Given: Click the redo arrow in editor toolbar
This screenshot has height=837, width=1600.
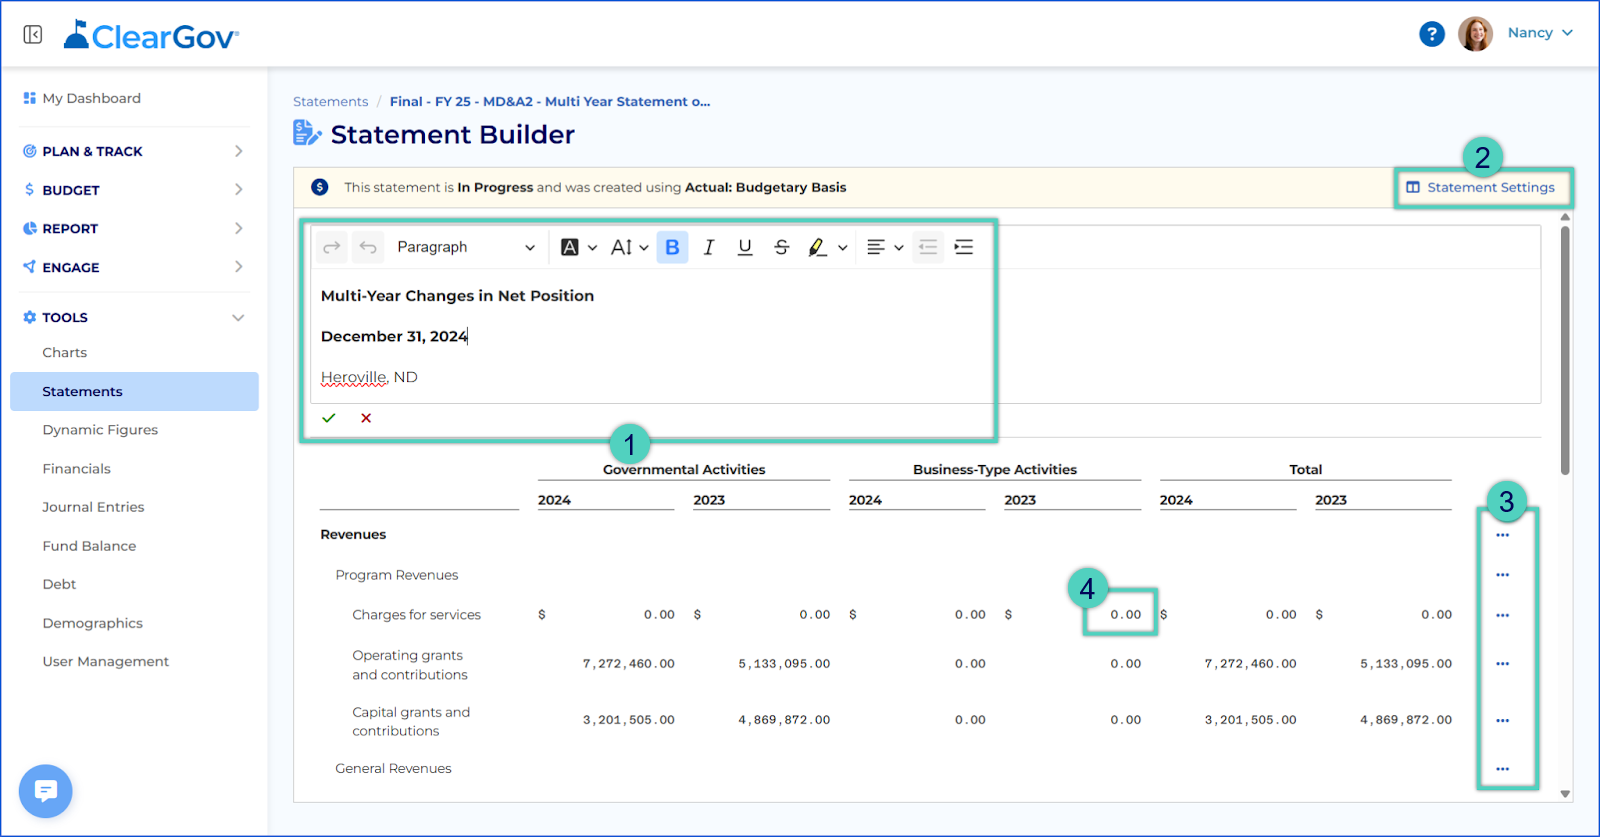Looking at the screenshot, I should (332, 247).
